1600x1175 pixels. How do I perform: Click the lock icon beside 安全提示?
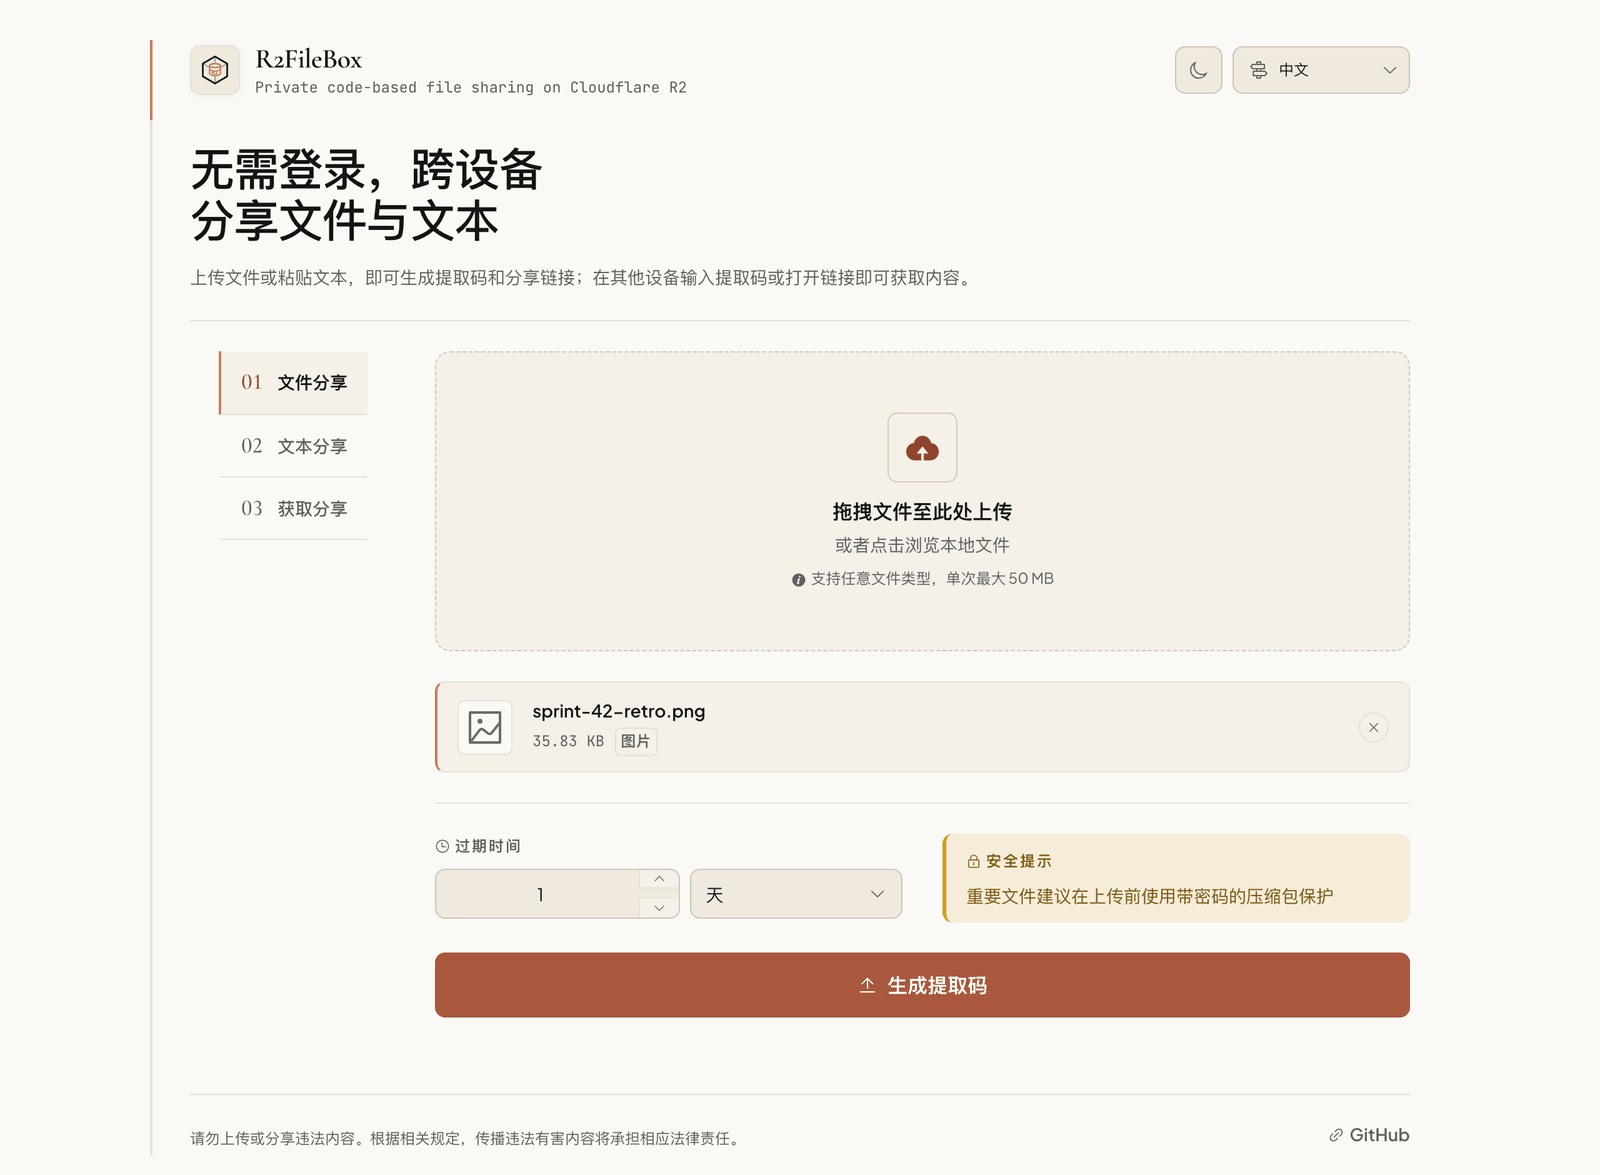[x=973, y=861]
